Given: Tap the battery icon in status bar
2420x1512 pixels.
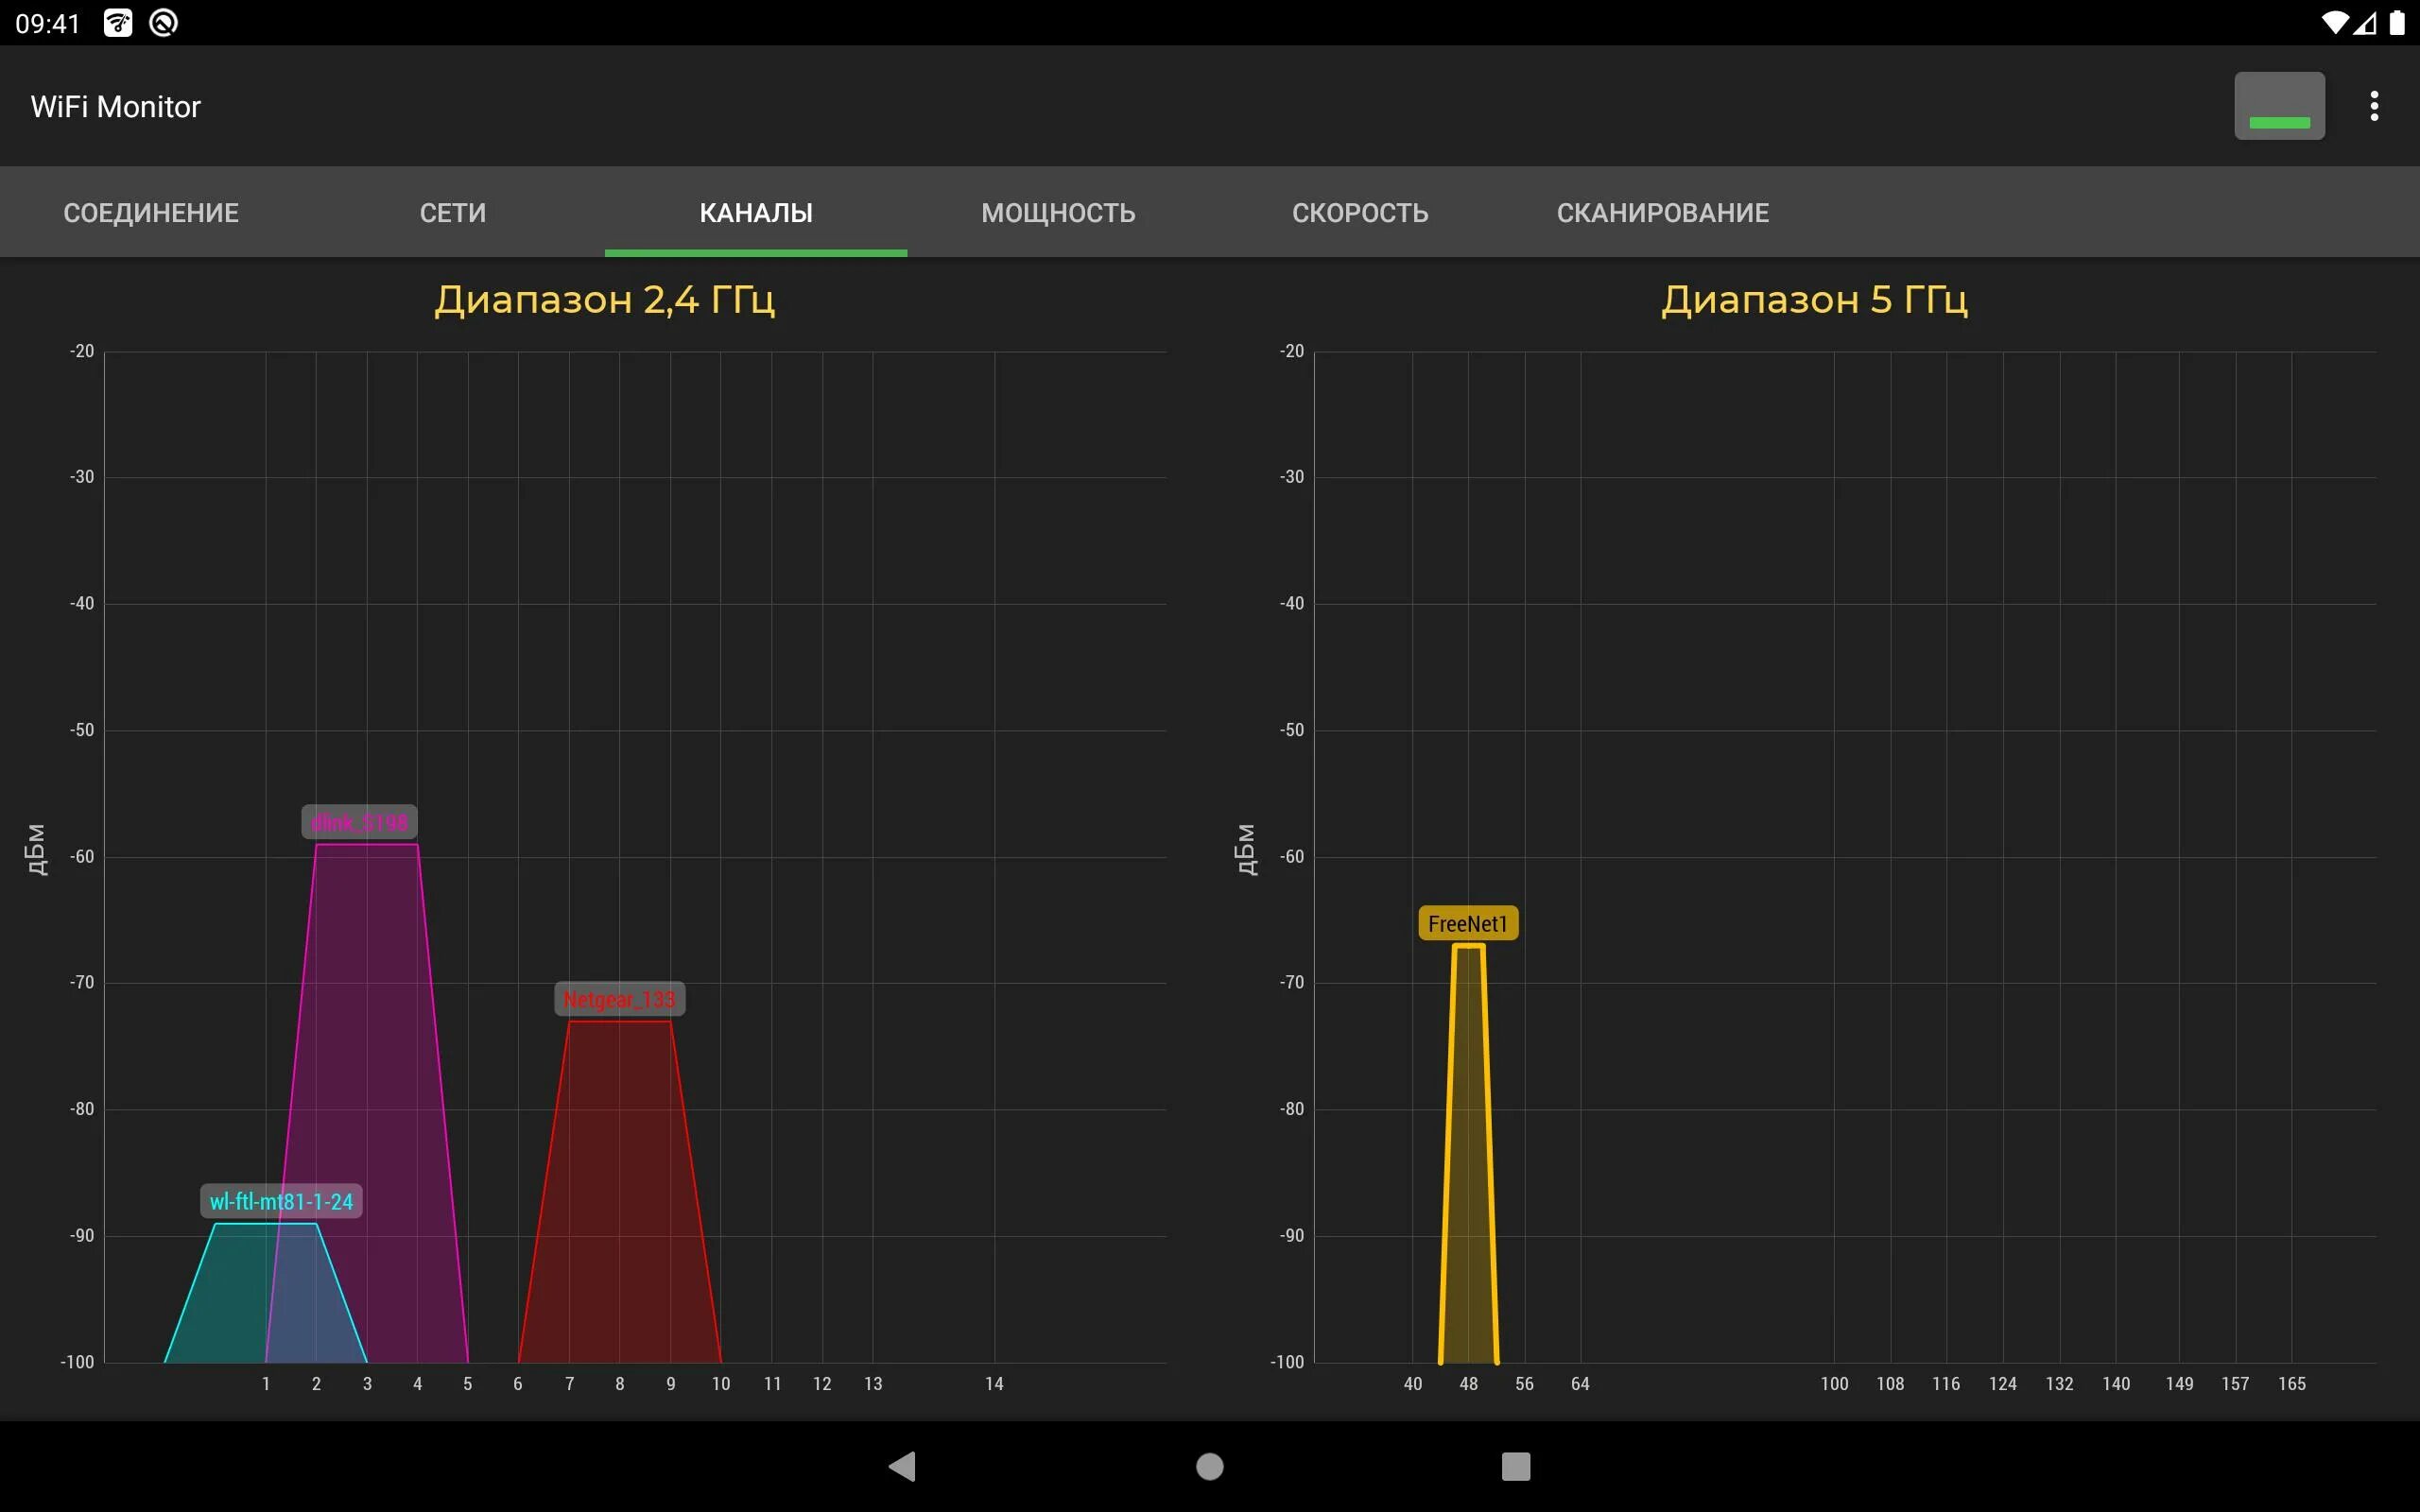Looking at the screenshot, I should [2397, 22].
